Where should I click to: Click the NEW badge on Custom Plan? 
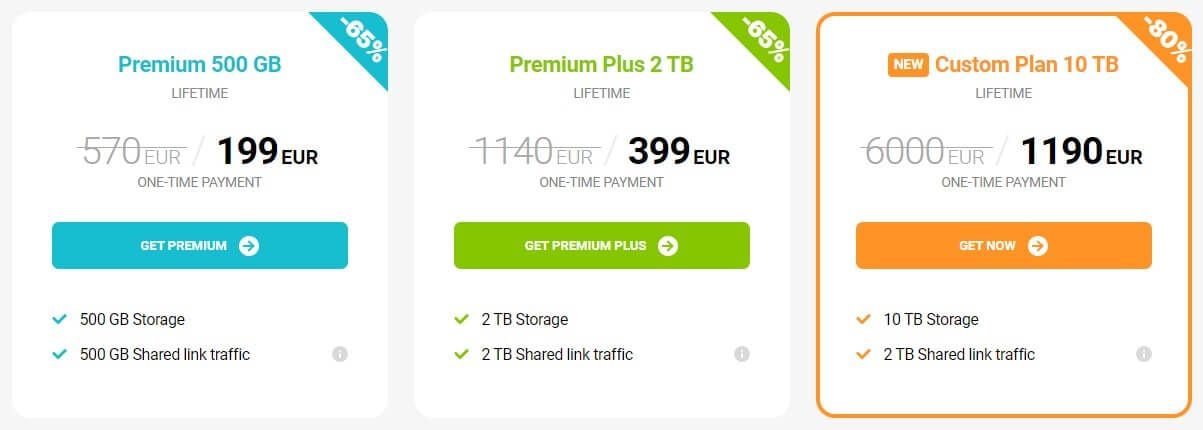pos(908,65)
